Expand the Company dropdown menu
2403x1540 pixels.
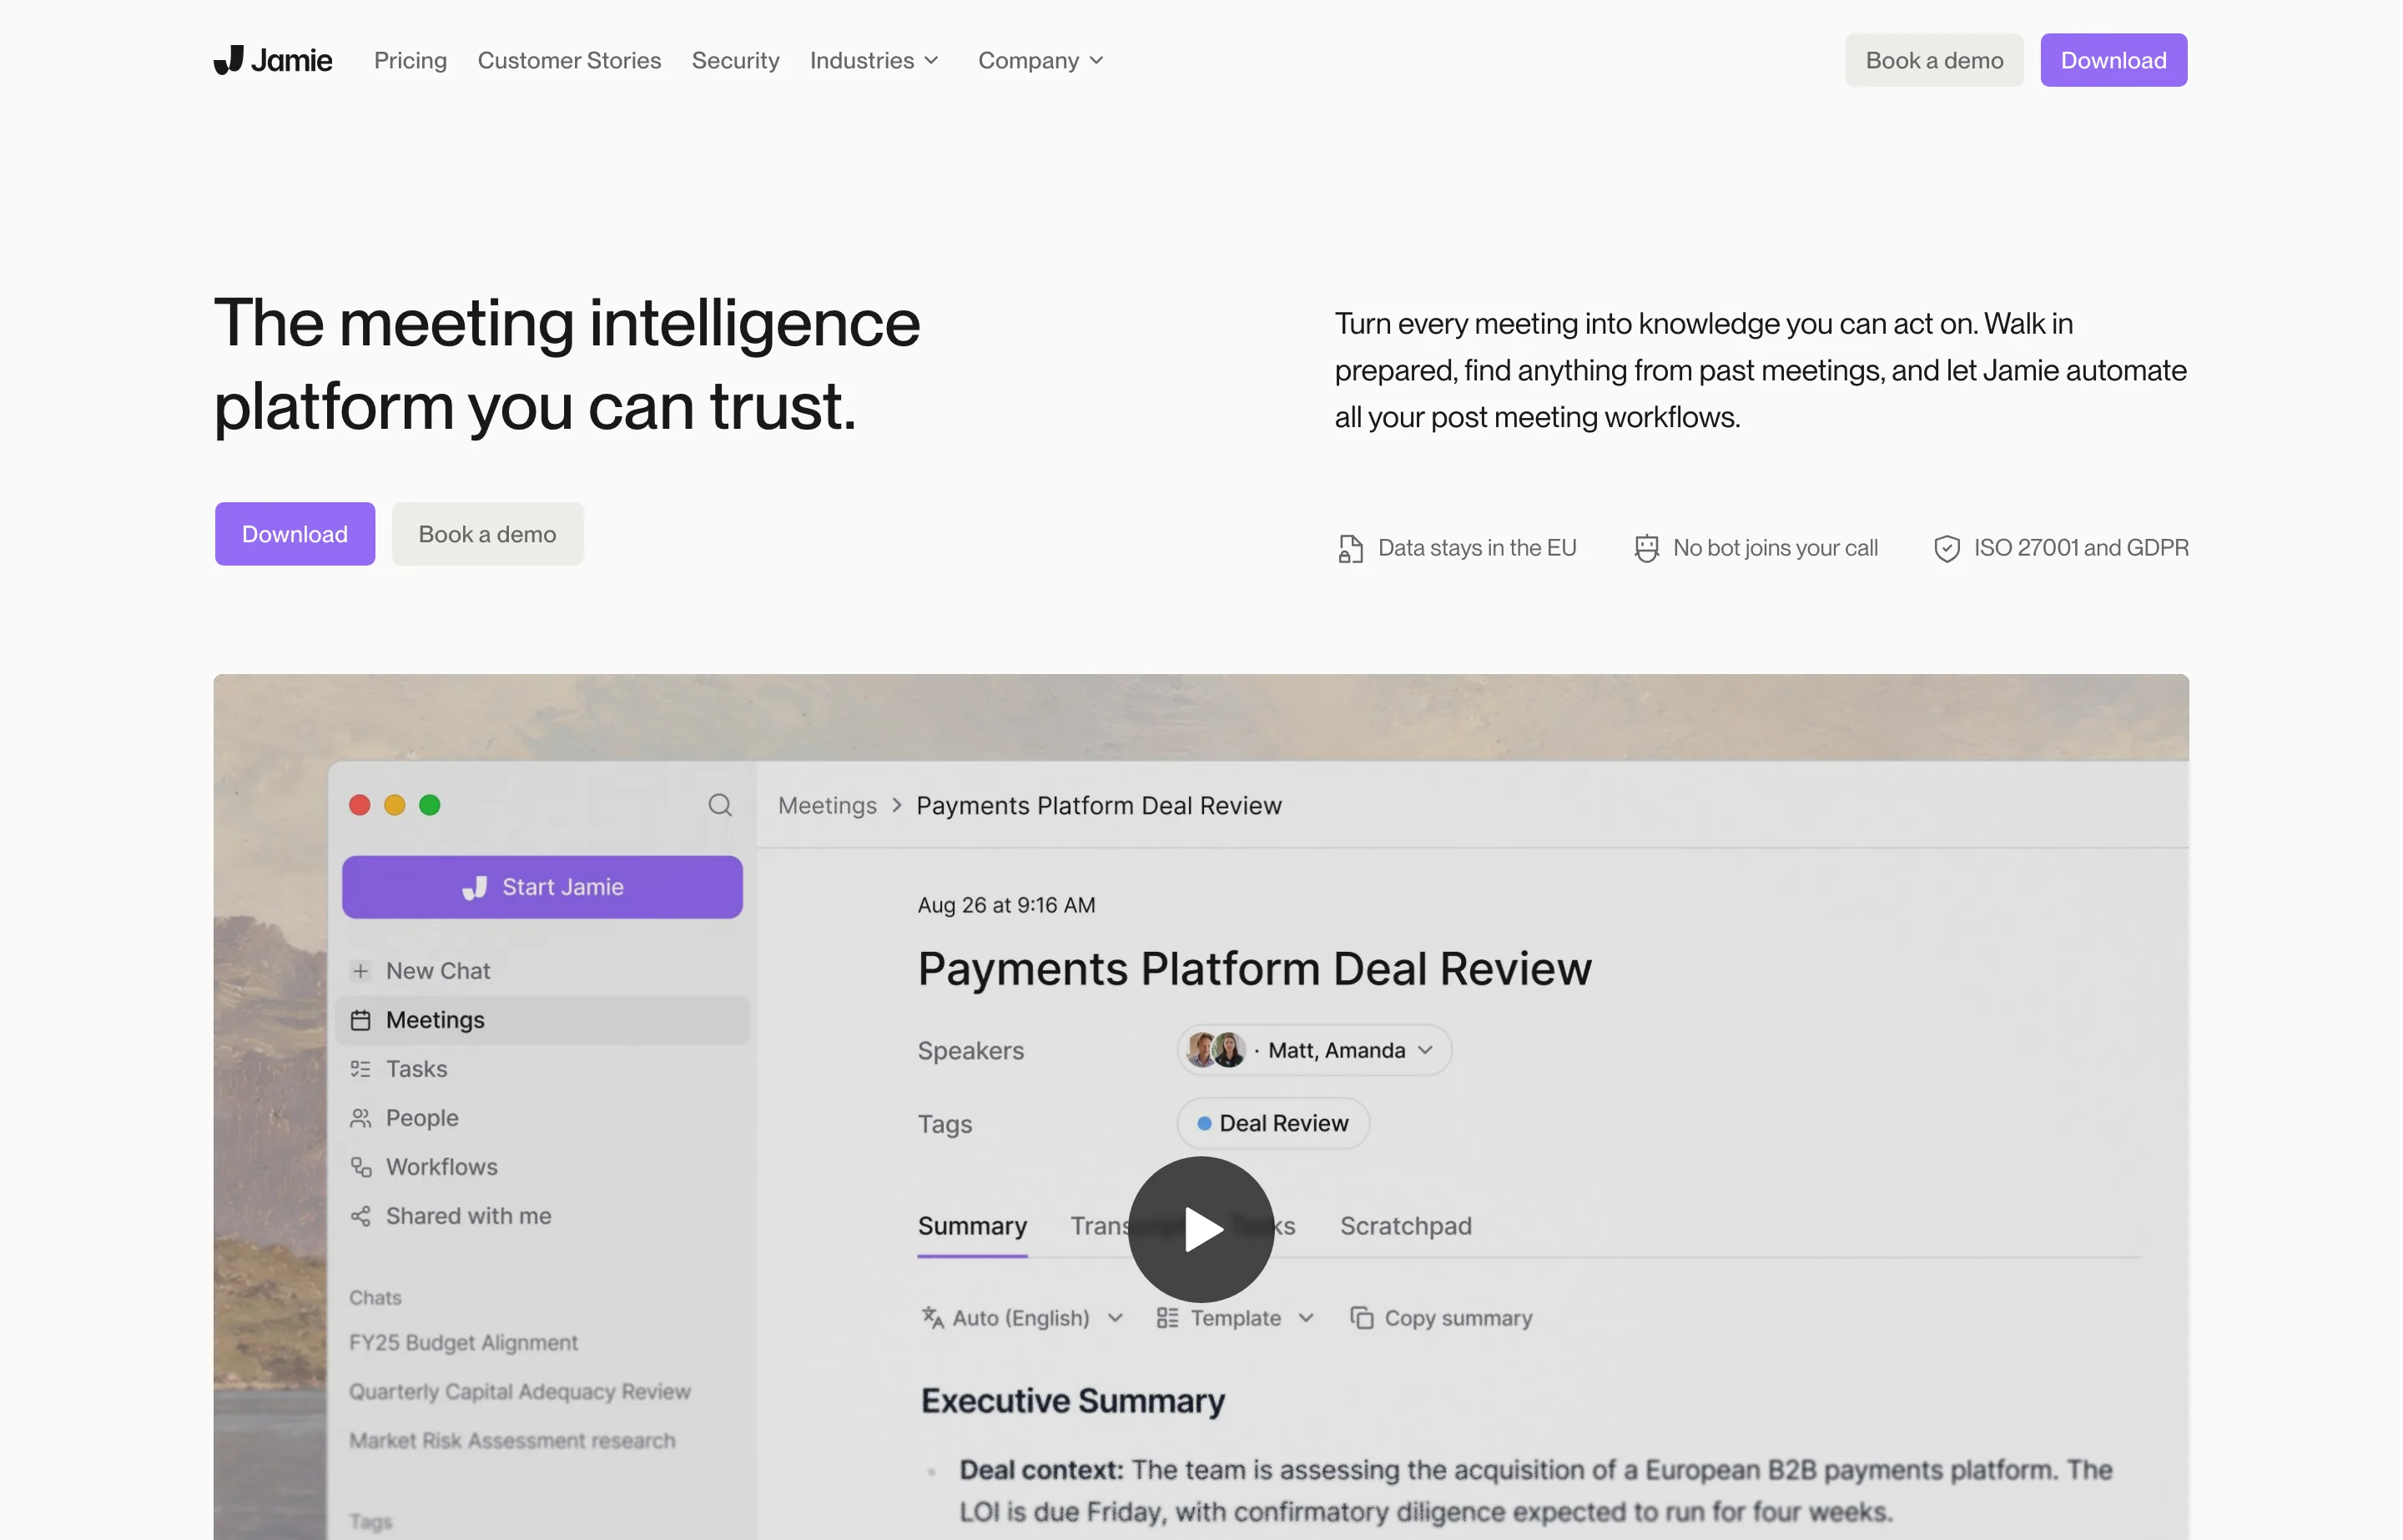(1041, 60)
